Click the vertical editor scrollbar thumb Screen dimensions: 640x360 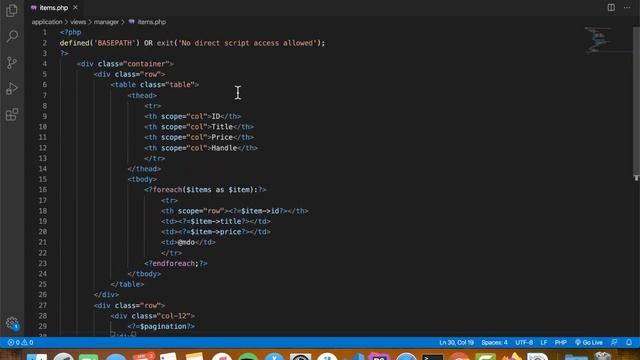pyautogui.click(x=636, y=102)
